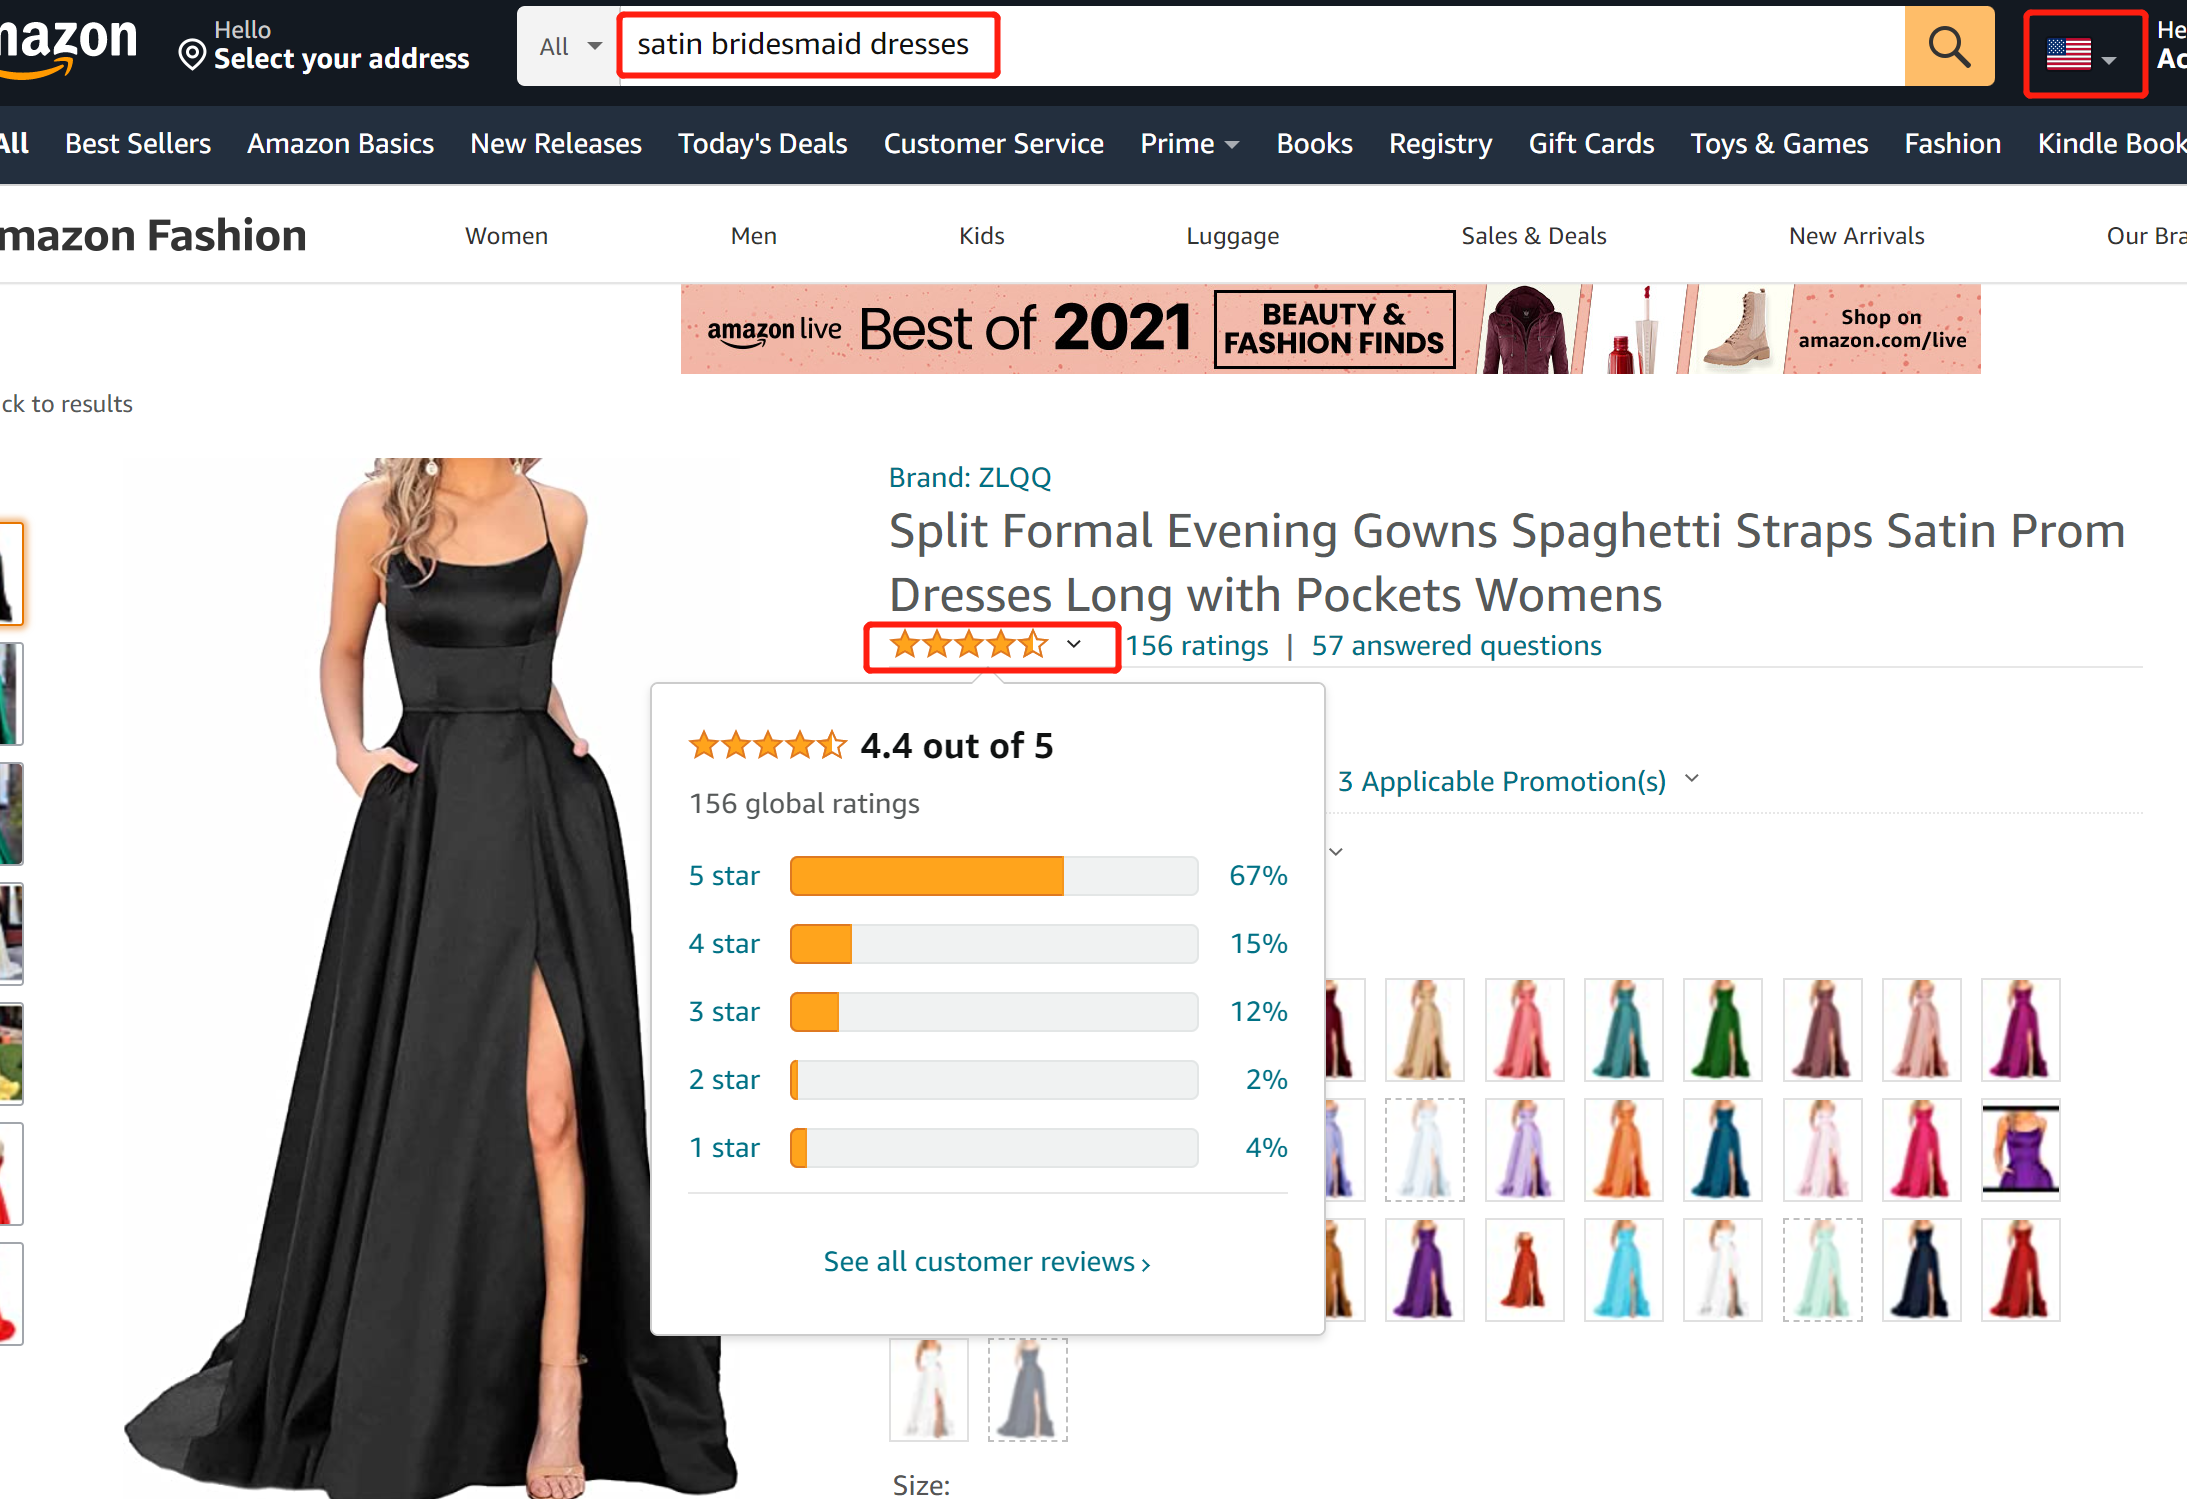Screen dimensions: 2187x1499
Task: Open the Brand: ZLQQ link
Action: pyautogui.click(x=969, y=478)
